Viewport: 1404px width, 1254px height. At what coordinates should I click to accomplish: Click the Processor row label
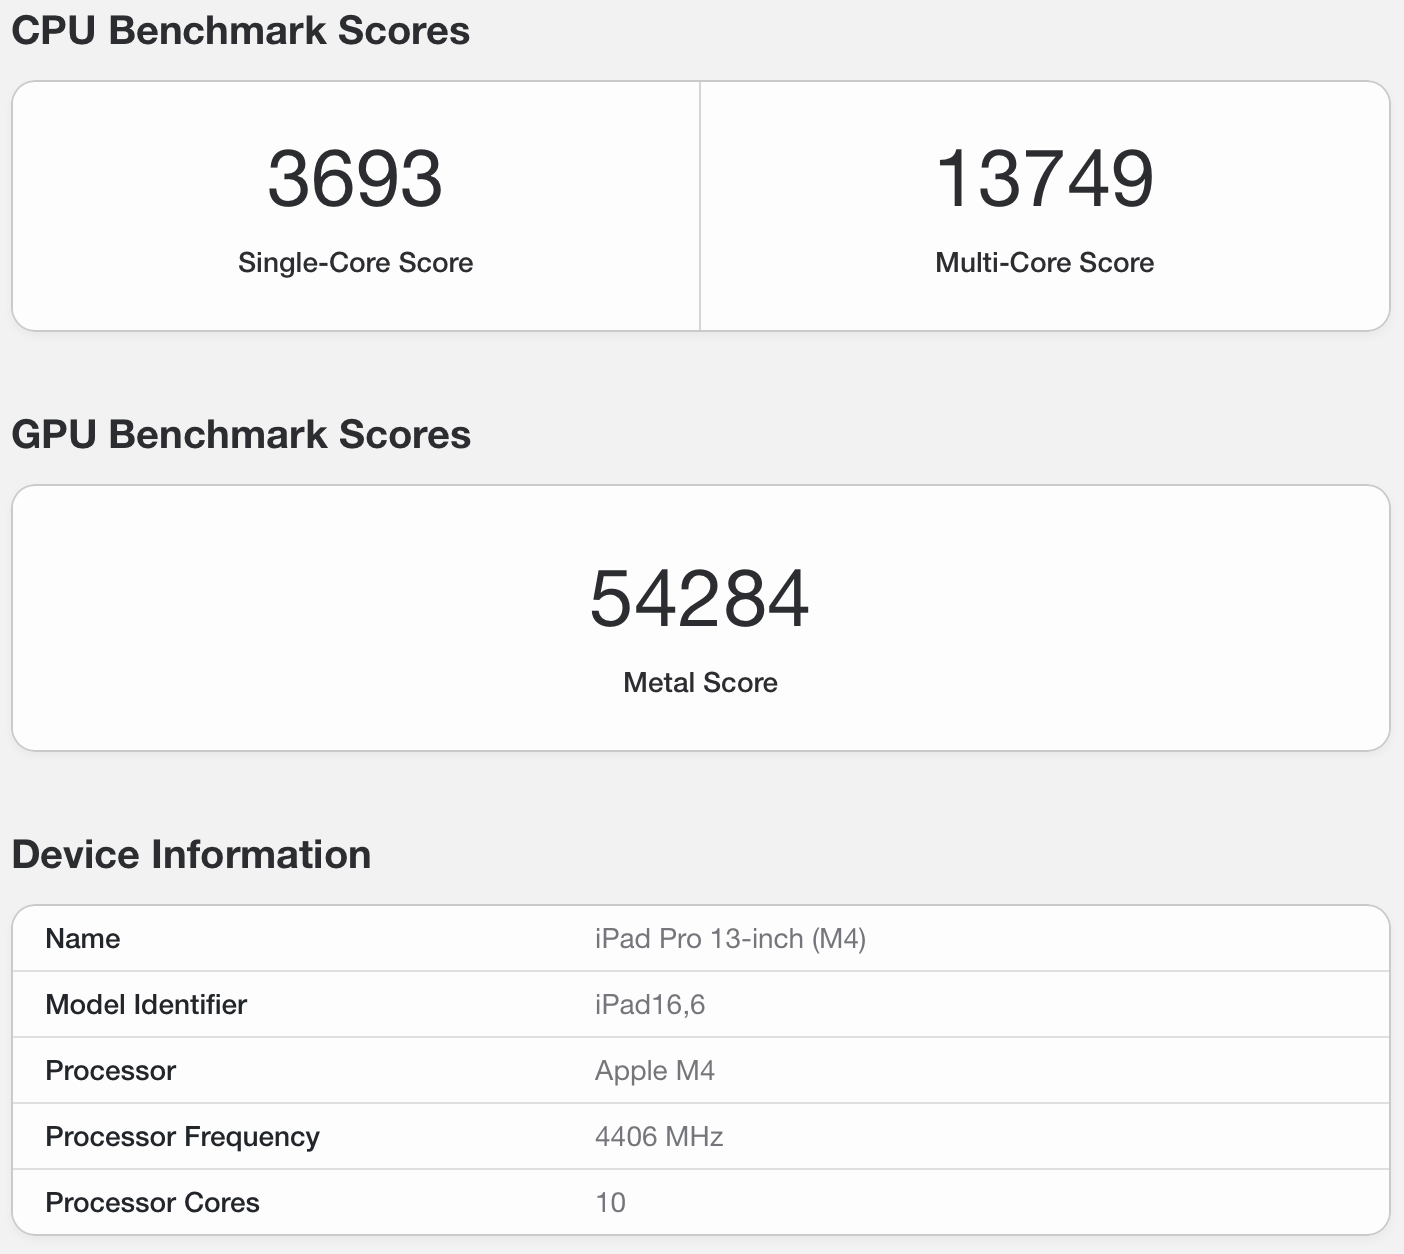(111, 1071)
